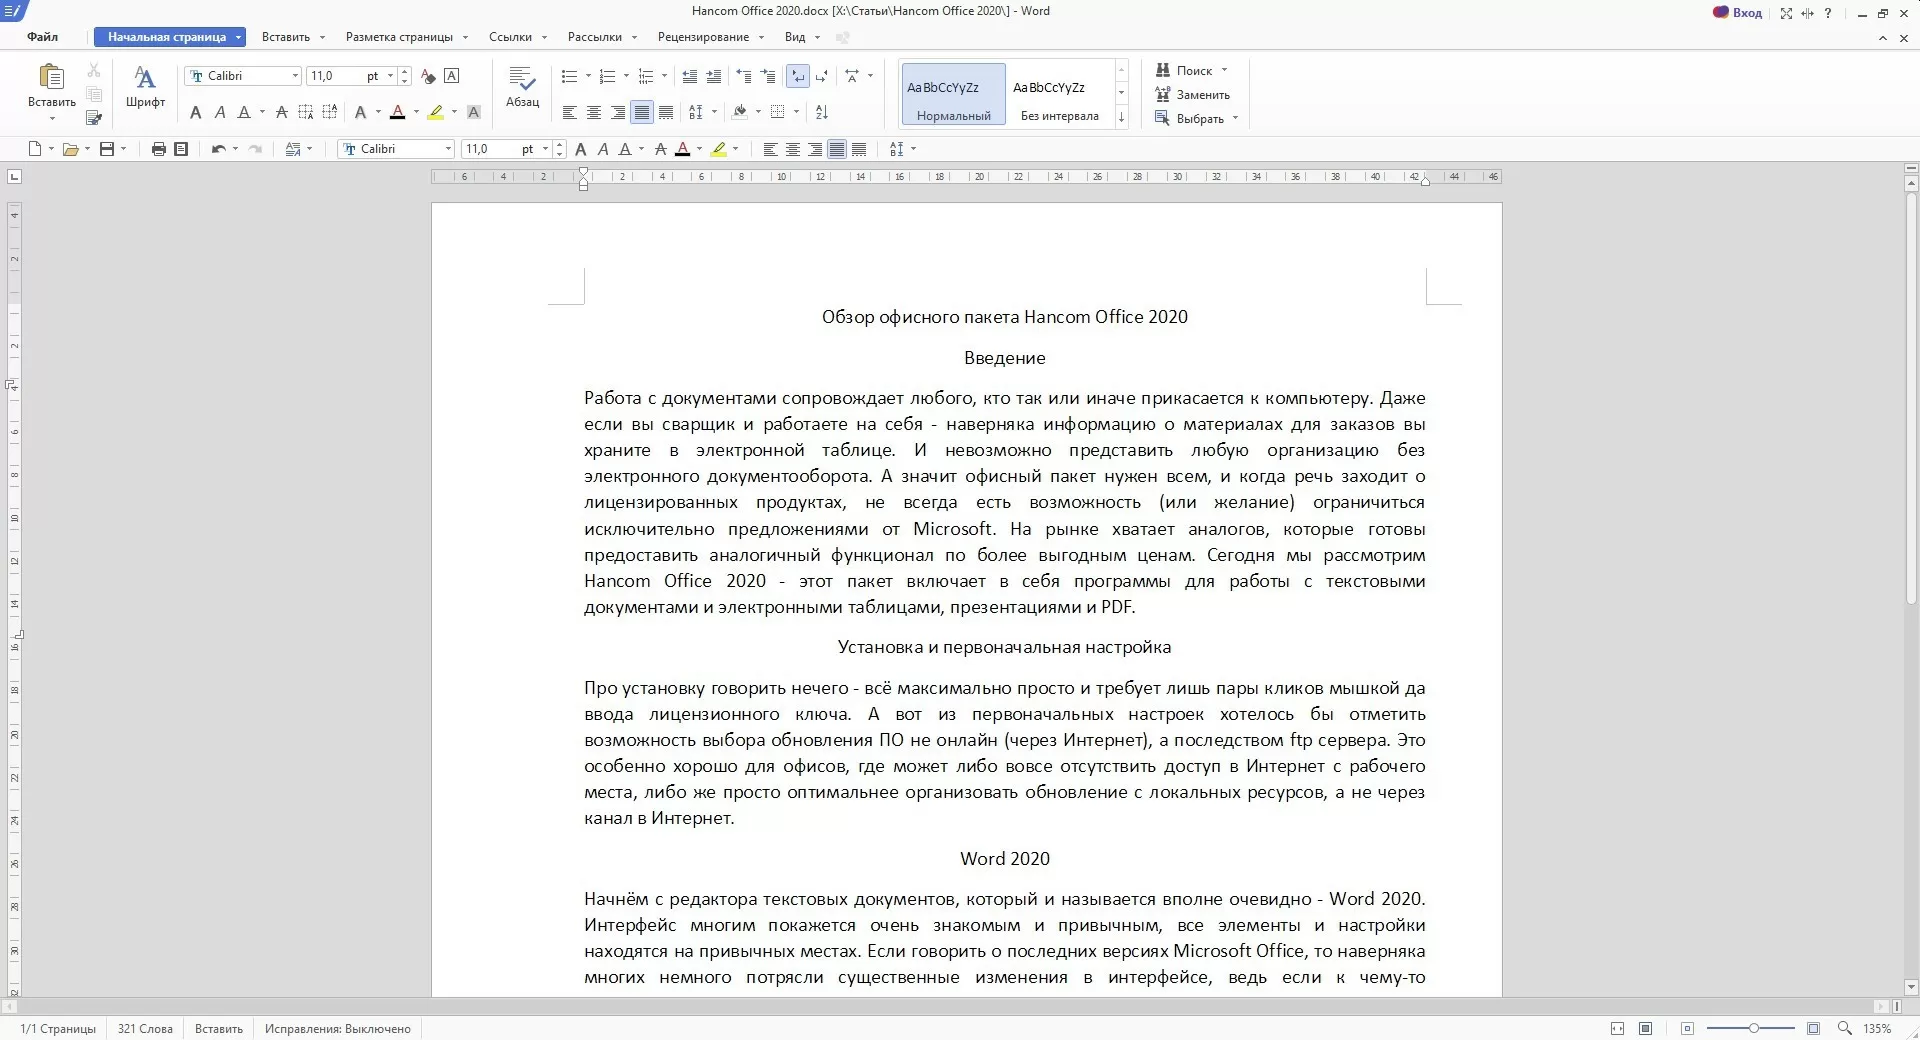Viewport: 1920px width, 1040px height.
Task: Expand the bulleted list dropdown arrow
Action: coord(587,76)
